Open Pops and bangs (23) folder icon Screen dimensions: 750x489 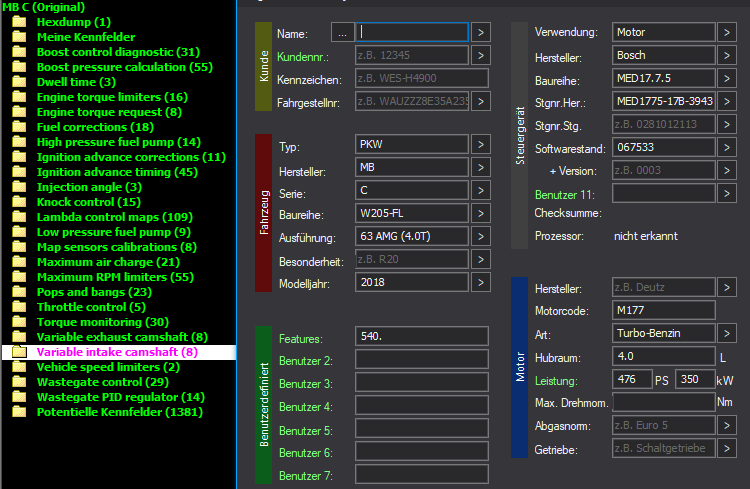point(19,292)
